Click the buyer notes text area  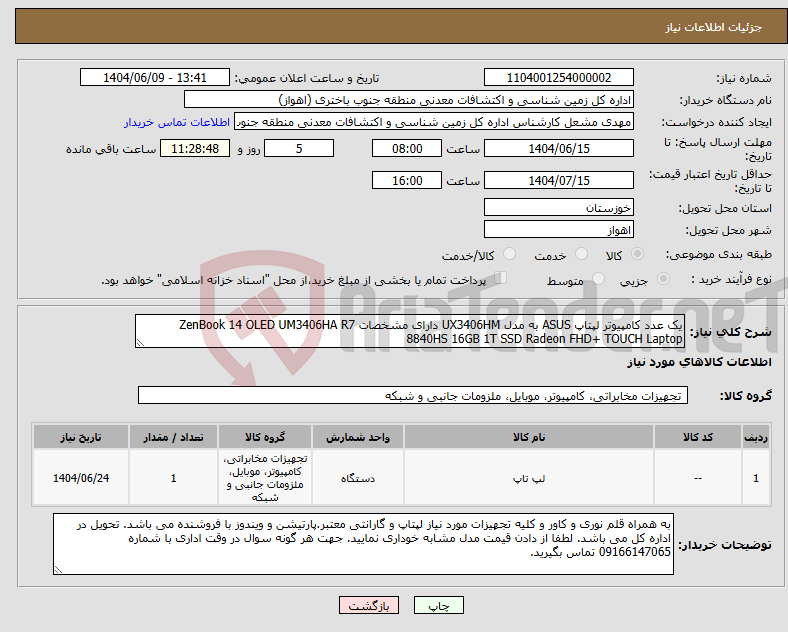click(x=363, y=544)
